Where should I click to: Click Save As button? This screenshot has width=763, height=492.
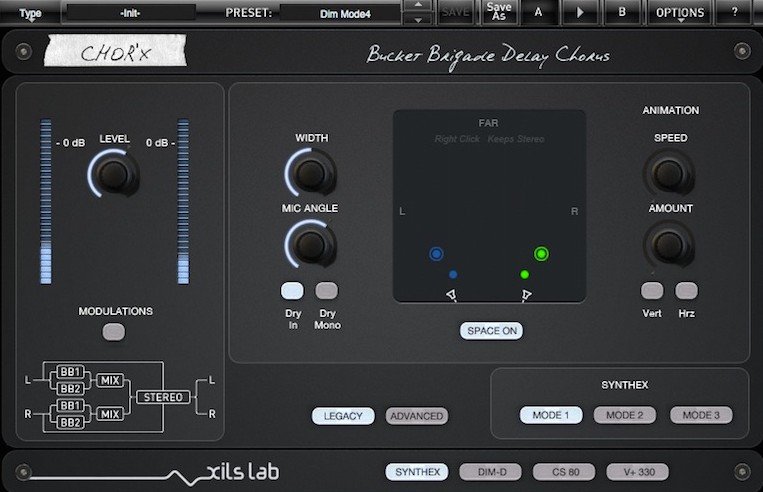click(x=498, y=12)
